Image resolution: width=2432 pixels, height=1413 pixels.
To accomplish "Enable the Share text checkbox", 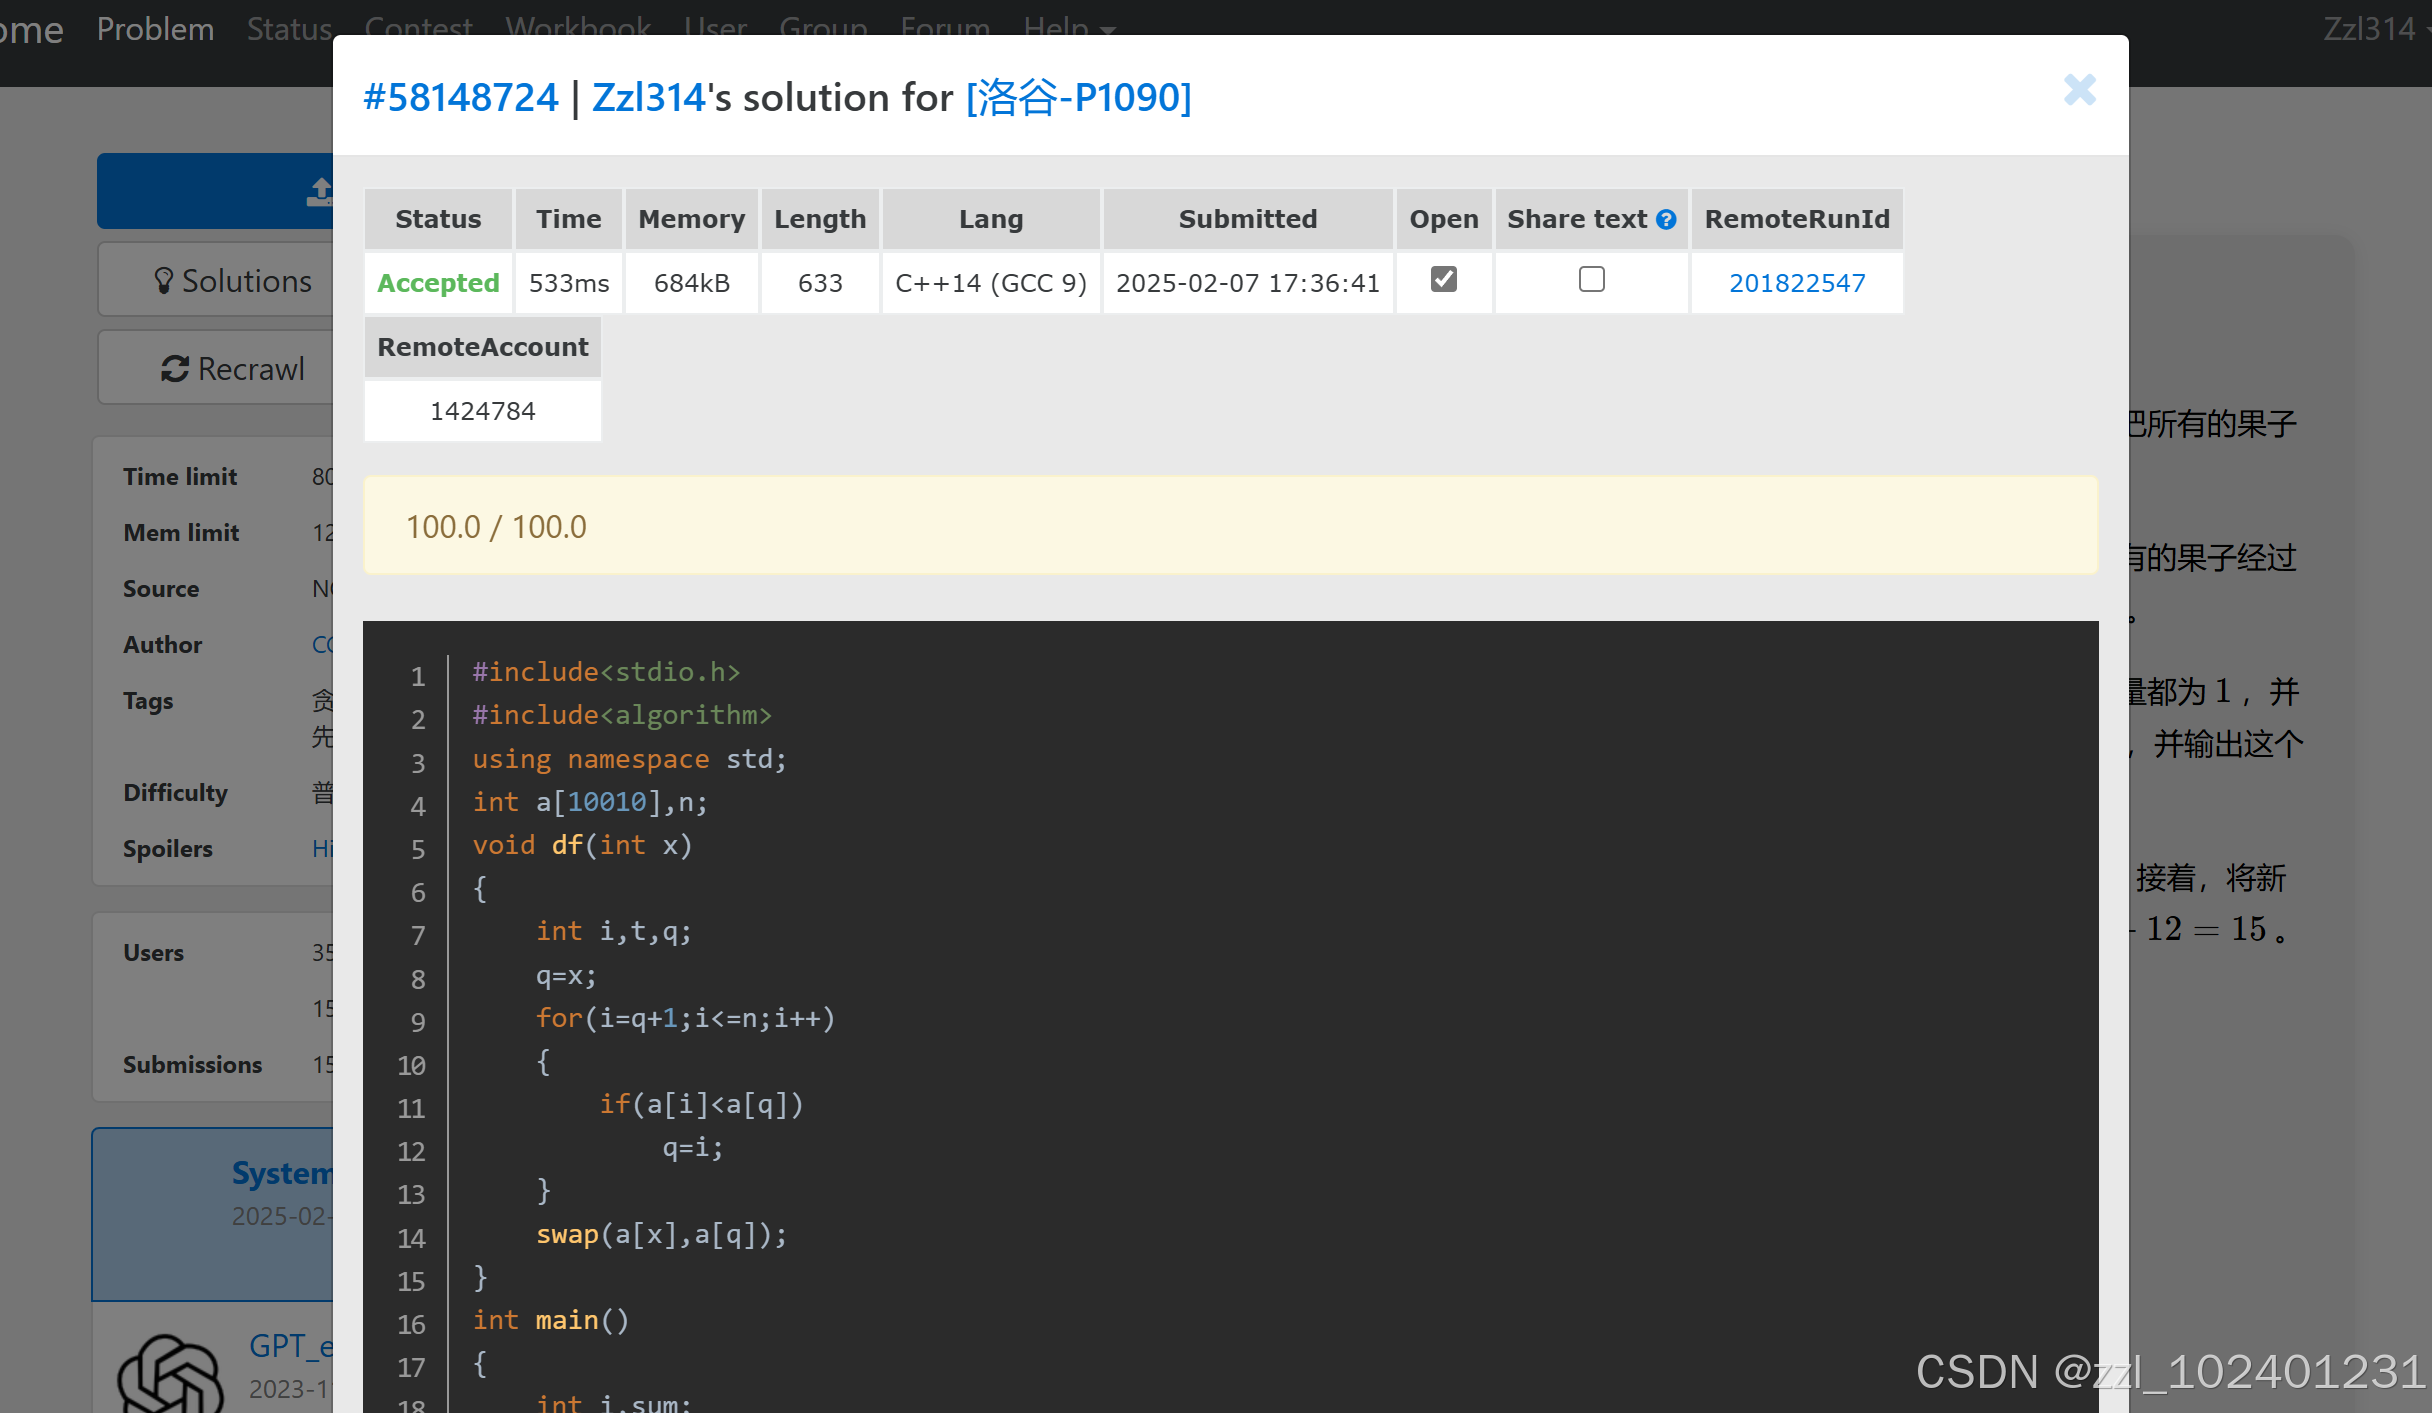I will [x=1591, y=279].
